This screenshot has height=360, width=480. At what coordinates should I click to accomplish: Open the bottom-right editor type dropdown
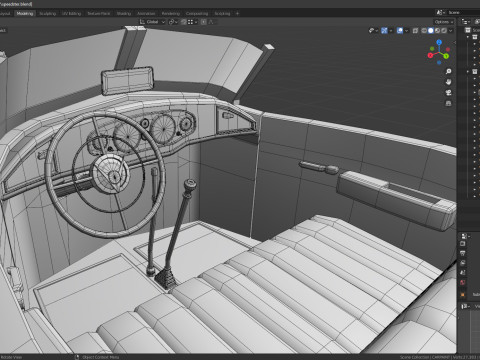coord(465,306)
